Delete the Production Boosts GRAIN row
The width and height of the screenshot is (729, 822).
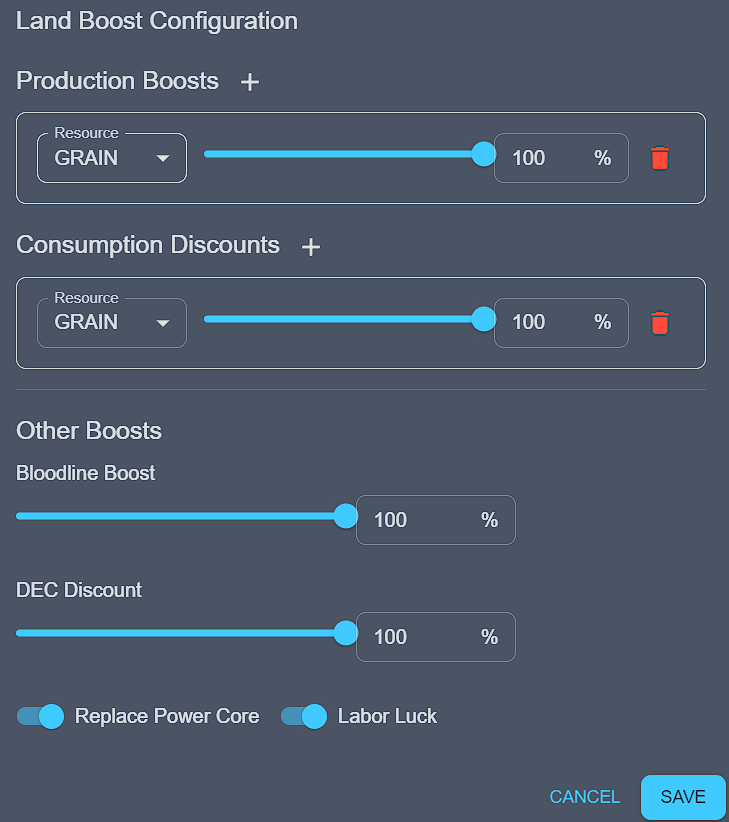[x=660, y=158]
